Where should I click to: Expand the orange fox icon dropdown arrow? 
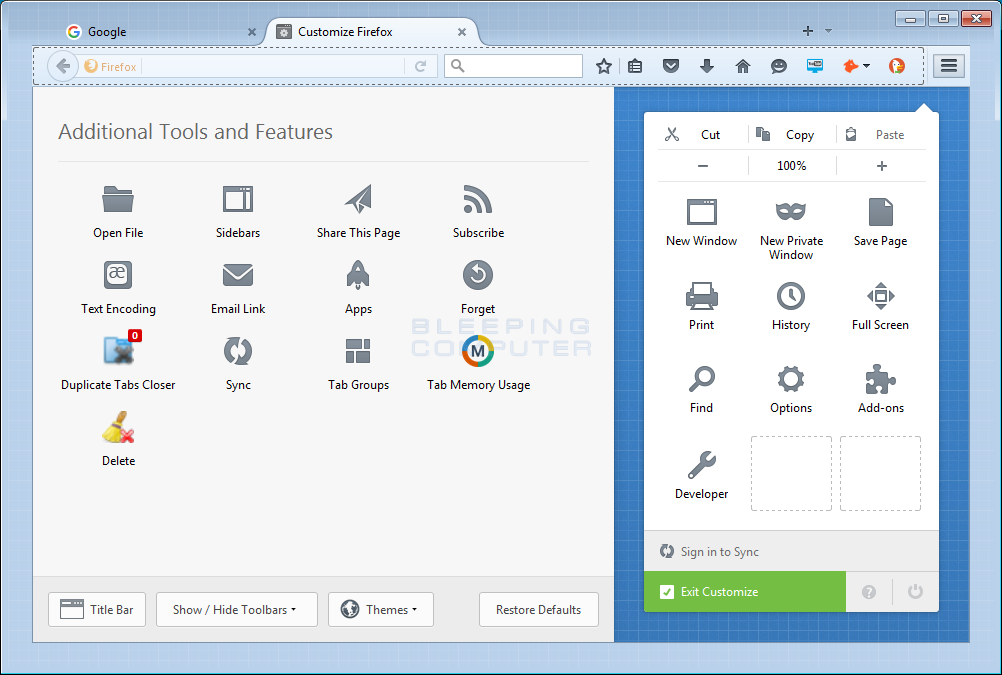coord(867,66)
